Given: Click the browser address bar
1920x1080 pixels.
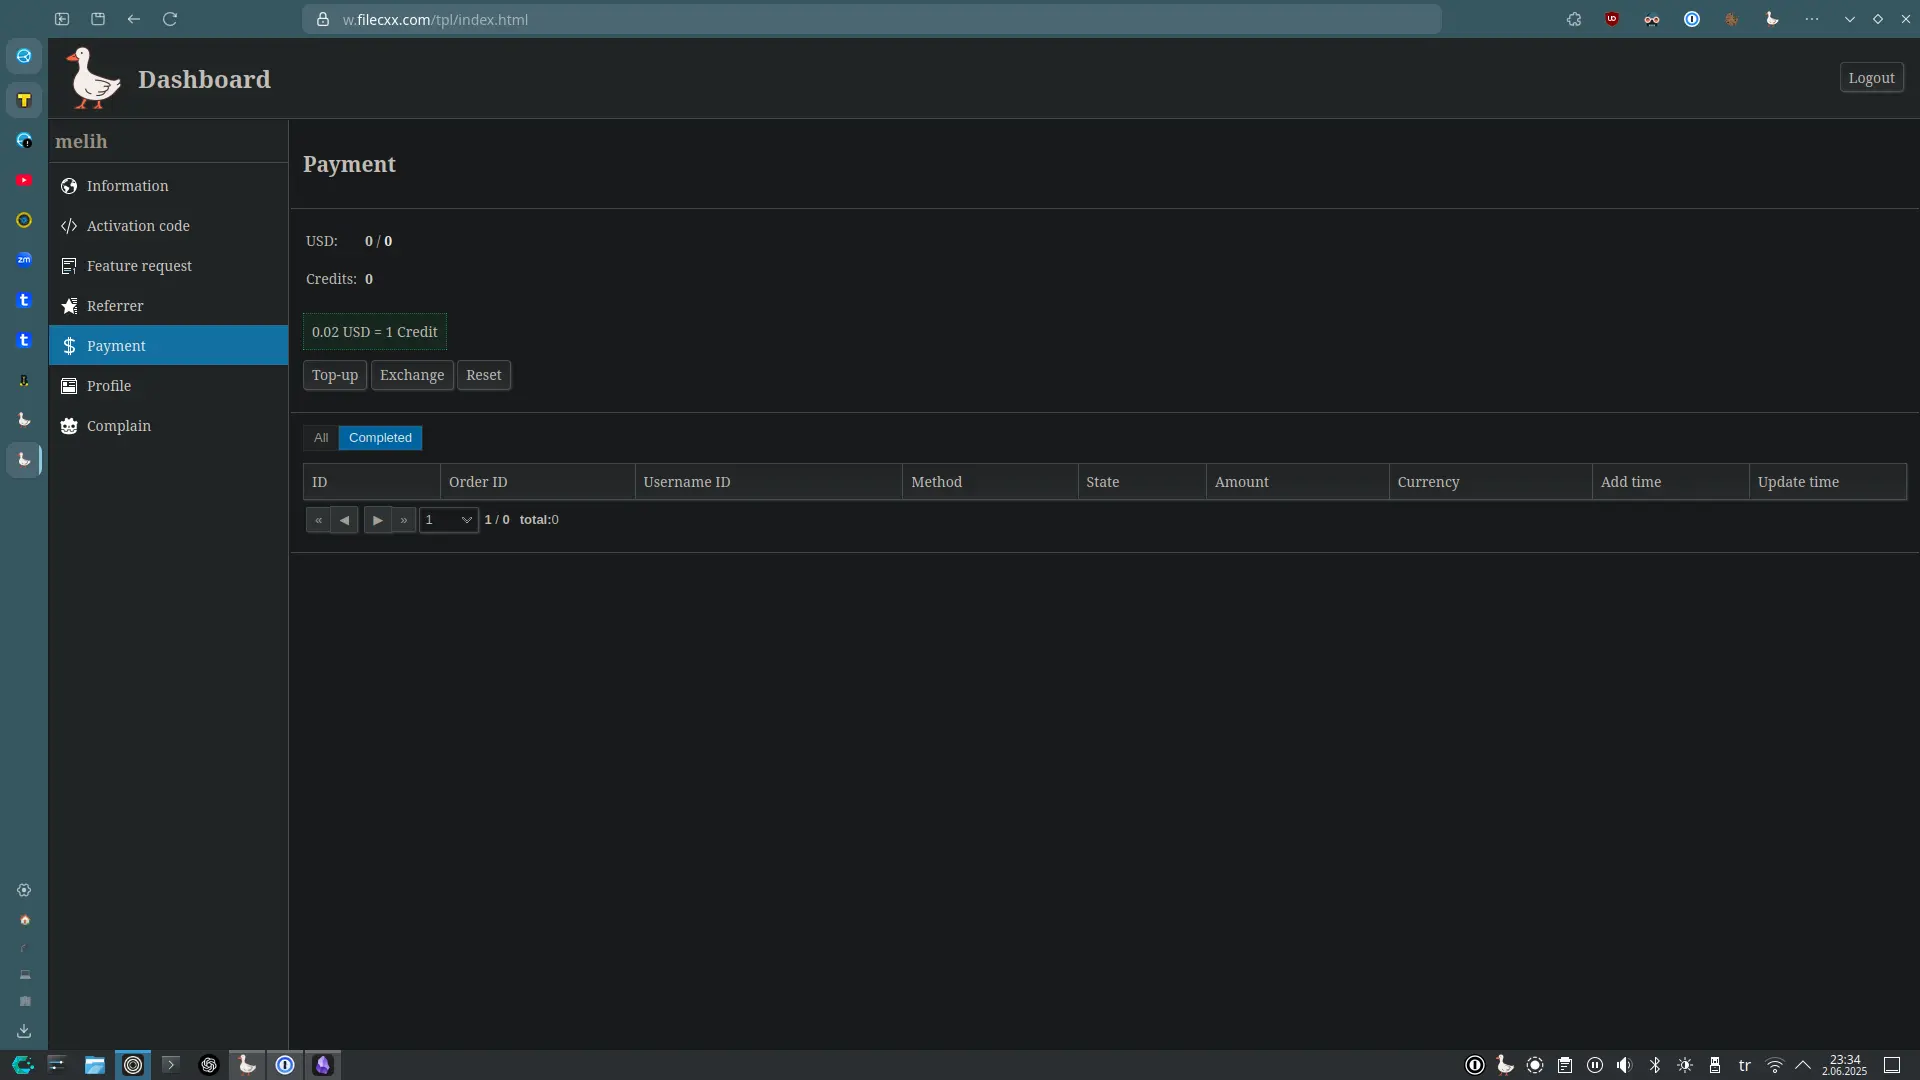Looking at the screenshot, I should [x=872, y=19].
